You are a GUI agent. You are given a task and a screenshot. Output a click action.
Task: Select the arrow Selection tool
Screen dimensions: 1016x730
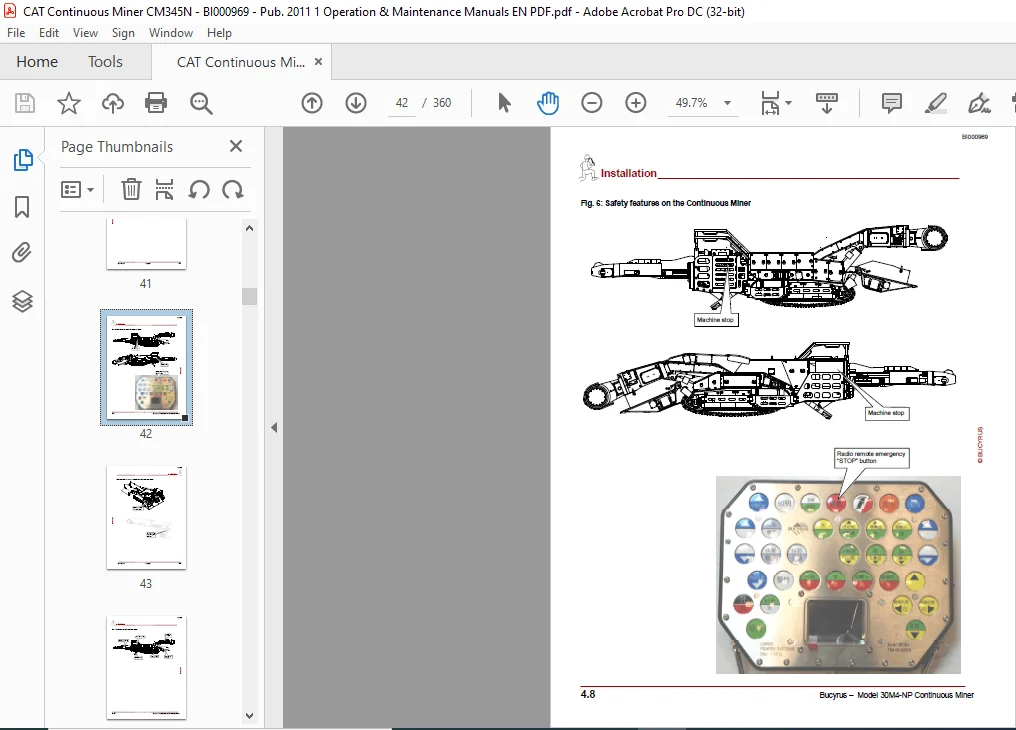504,103
